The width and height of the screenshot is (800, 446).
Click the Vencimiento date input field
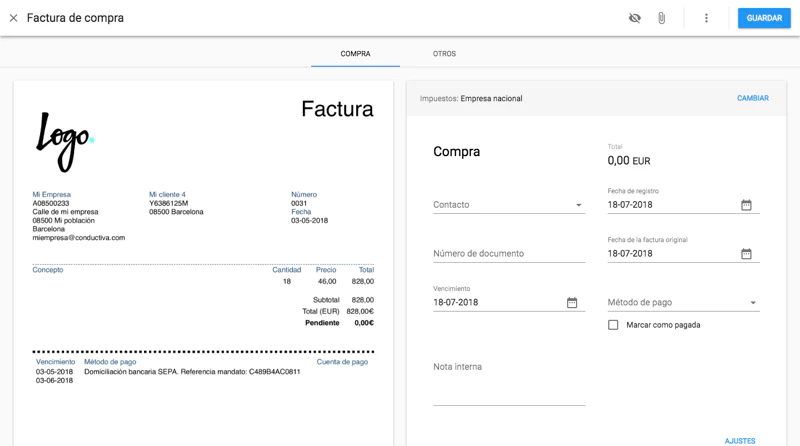point(495,303)
